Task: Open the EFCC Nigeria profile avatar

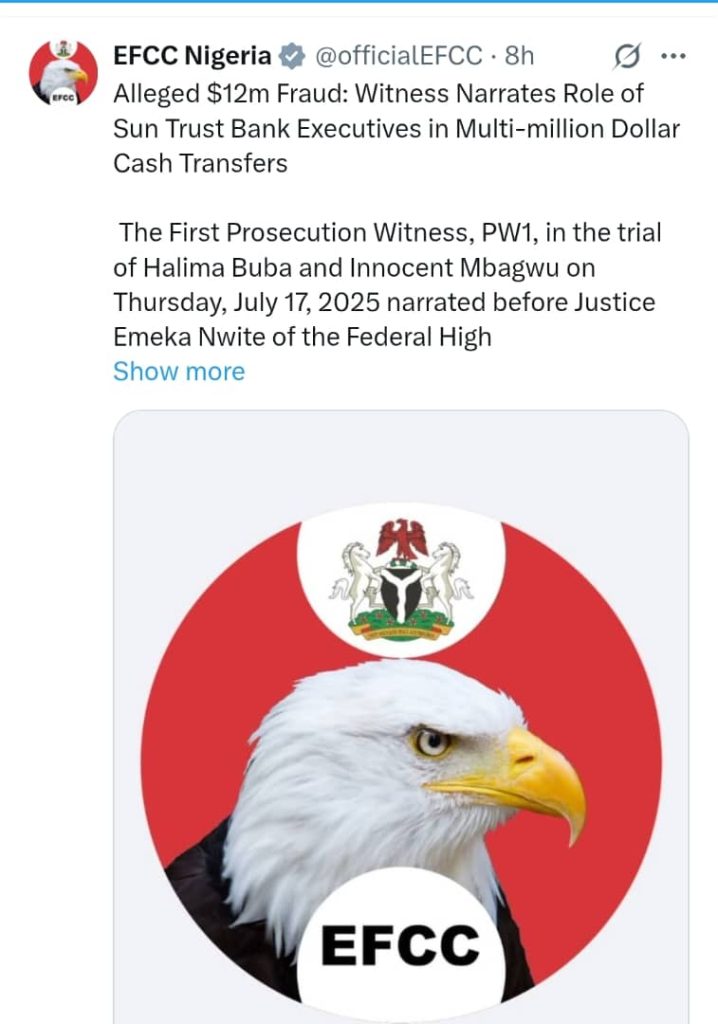Action: click(63, 72)
